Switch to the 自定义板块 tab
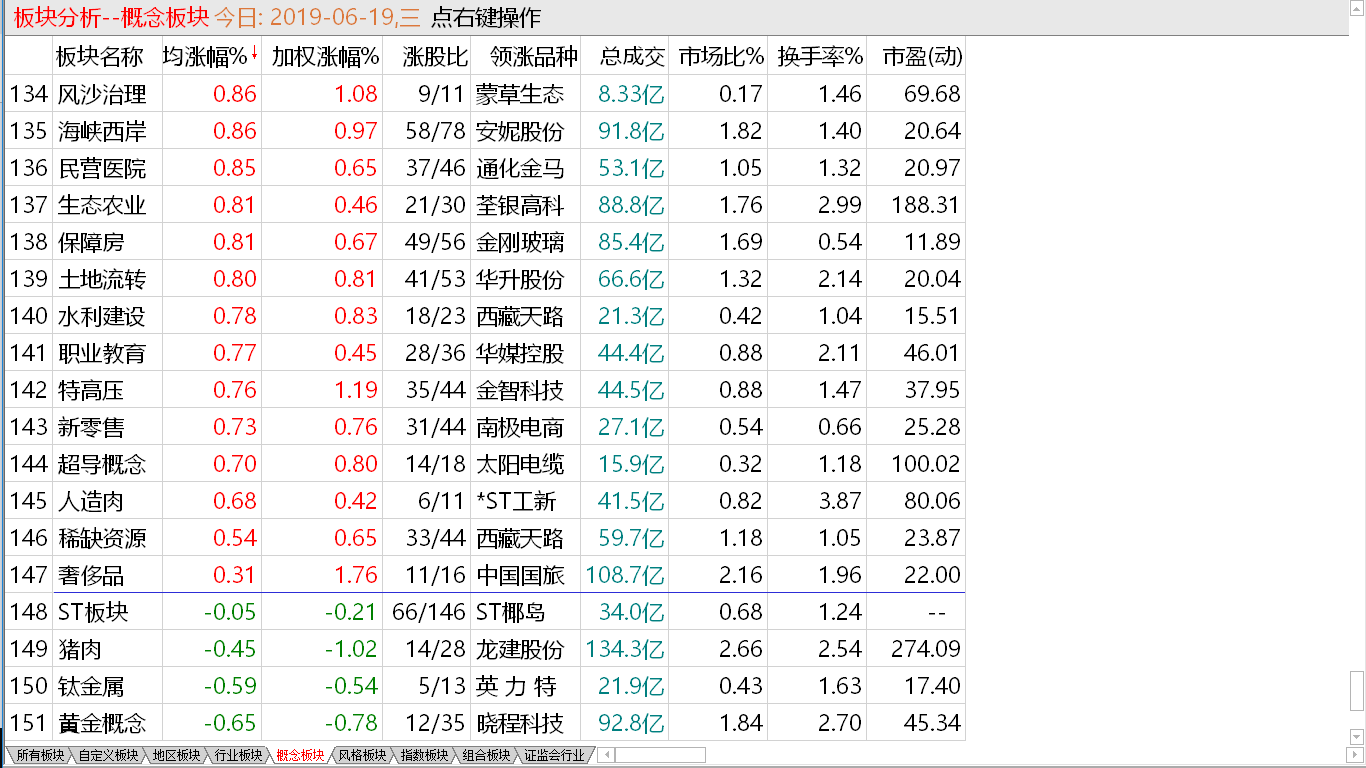This screenshot has width=1366, height=768. pyautogui.click(x=108, y=755)
